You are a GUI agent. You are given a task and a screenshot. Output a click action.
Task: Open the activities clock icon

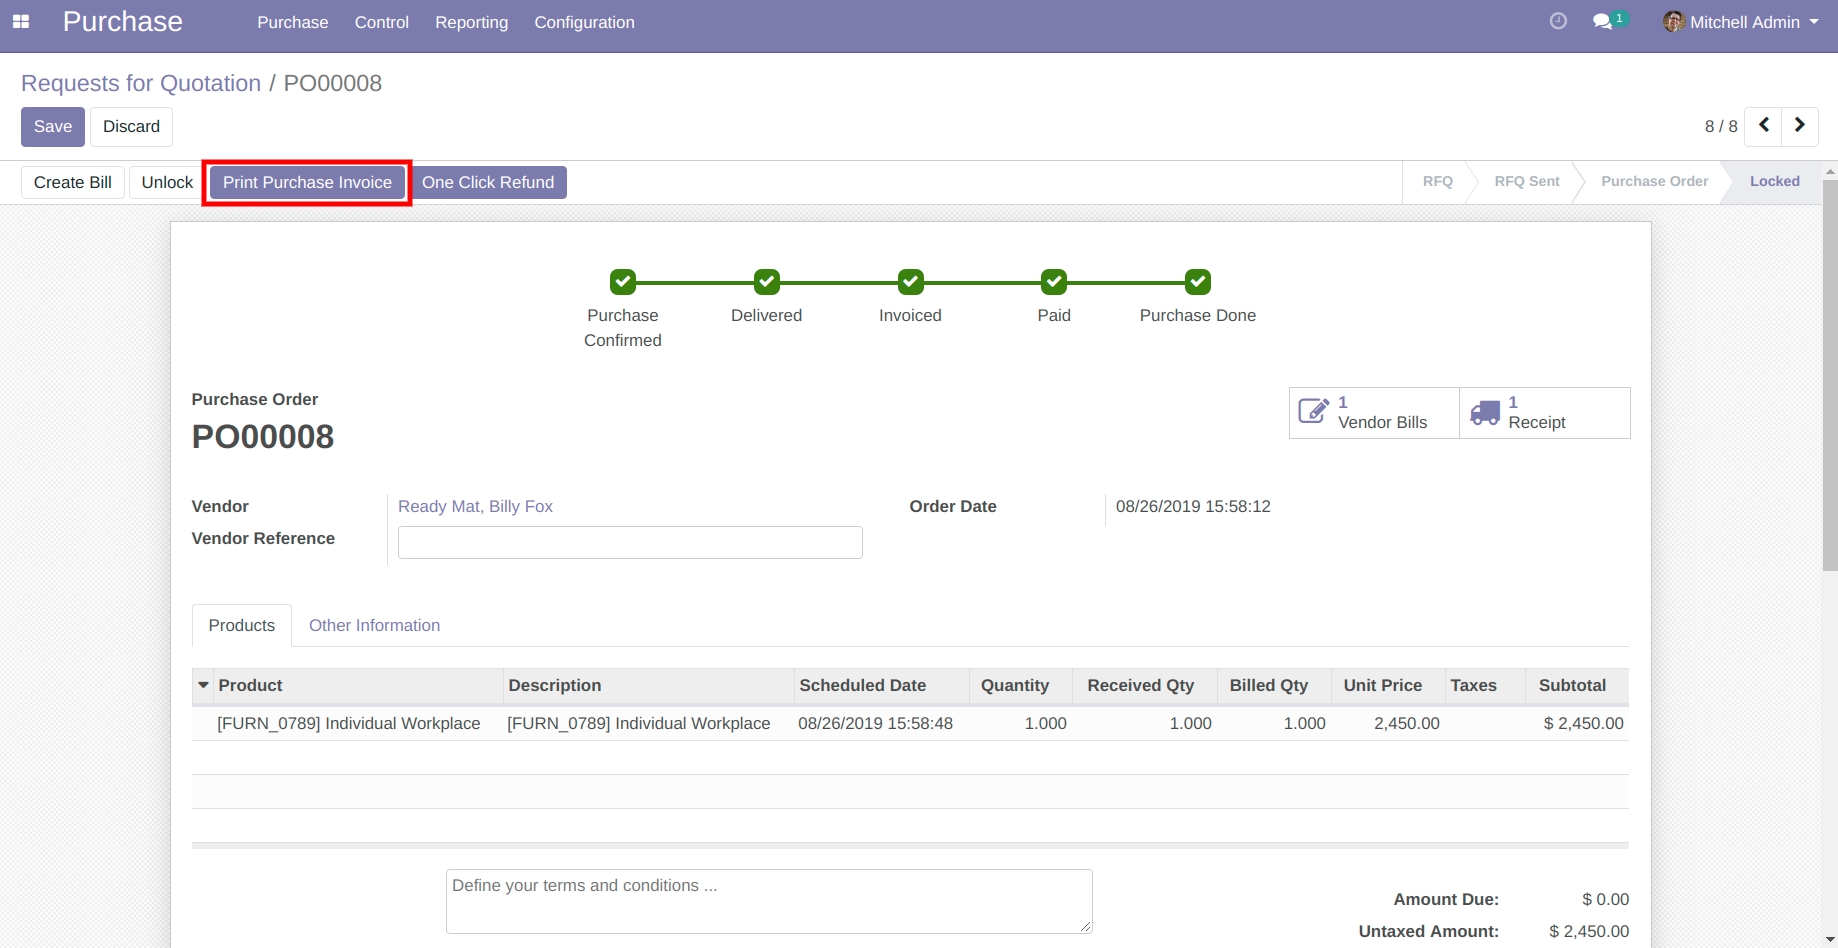click(1558, 21)
